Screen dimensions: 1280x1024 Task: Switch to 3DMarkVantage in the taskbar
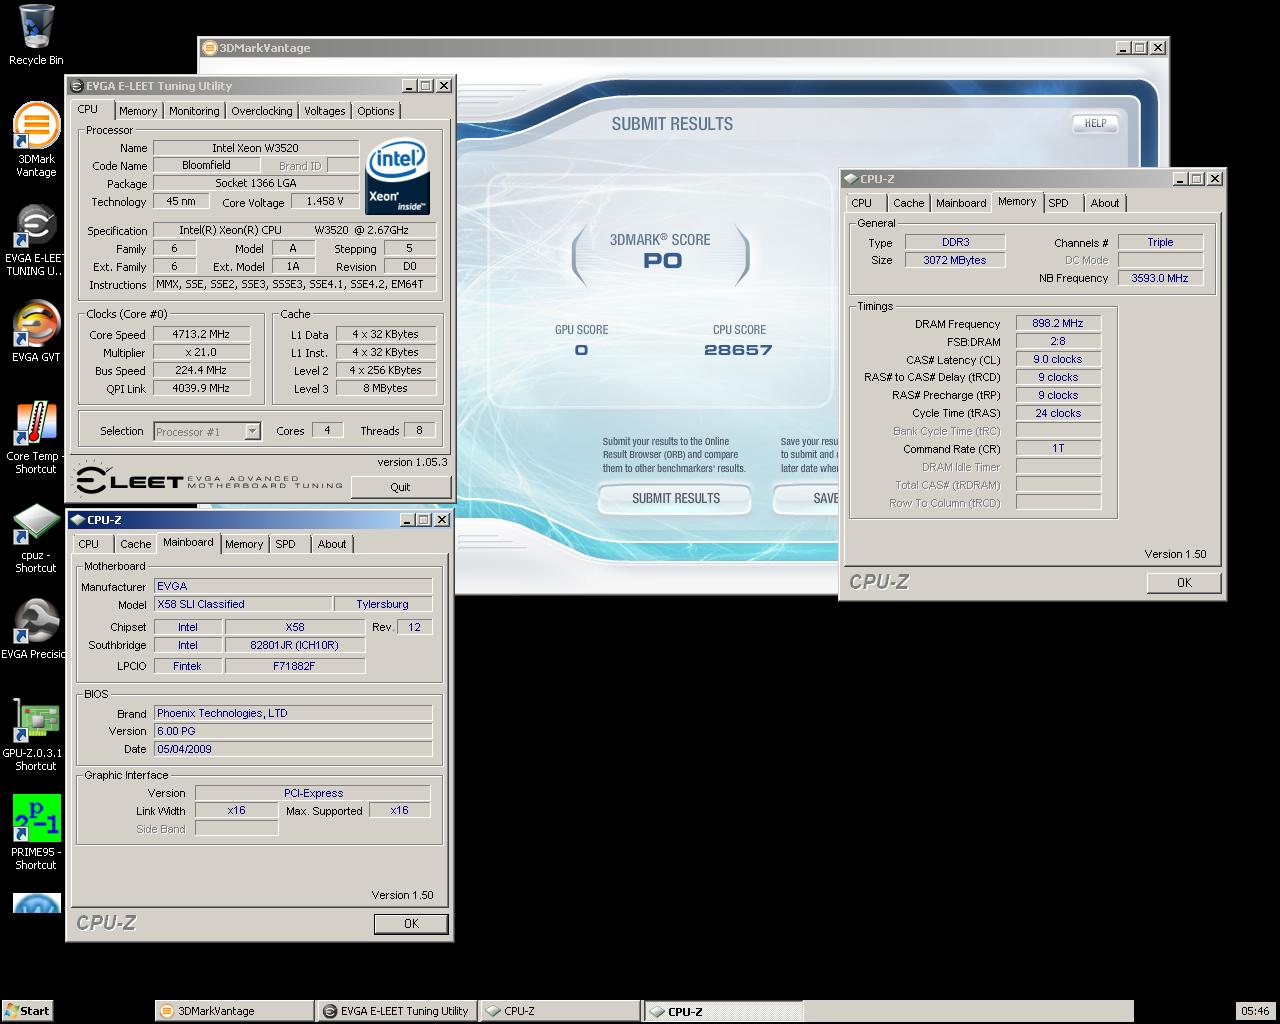[x=233, y=1011]
